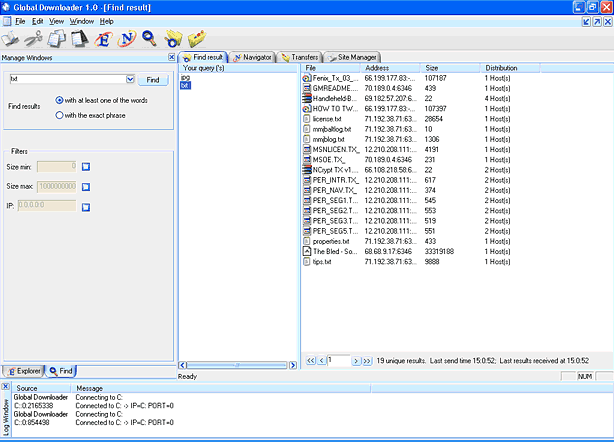Close the Manage Windows panel
The width and height of the screenshot is (614, 442).
point(172,57)
